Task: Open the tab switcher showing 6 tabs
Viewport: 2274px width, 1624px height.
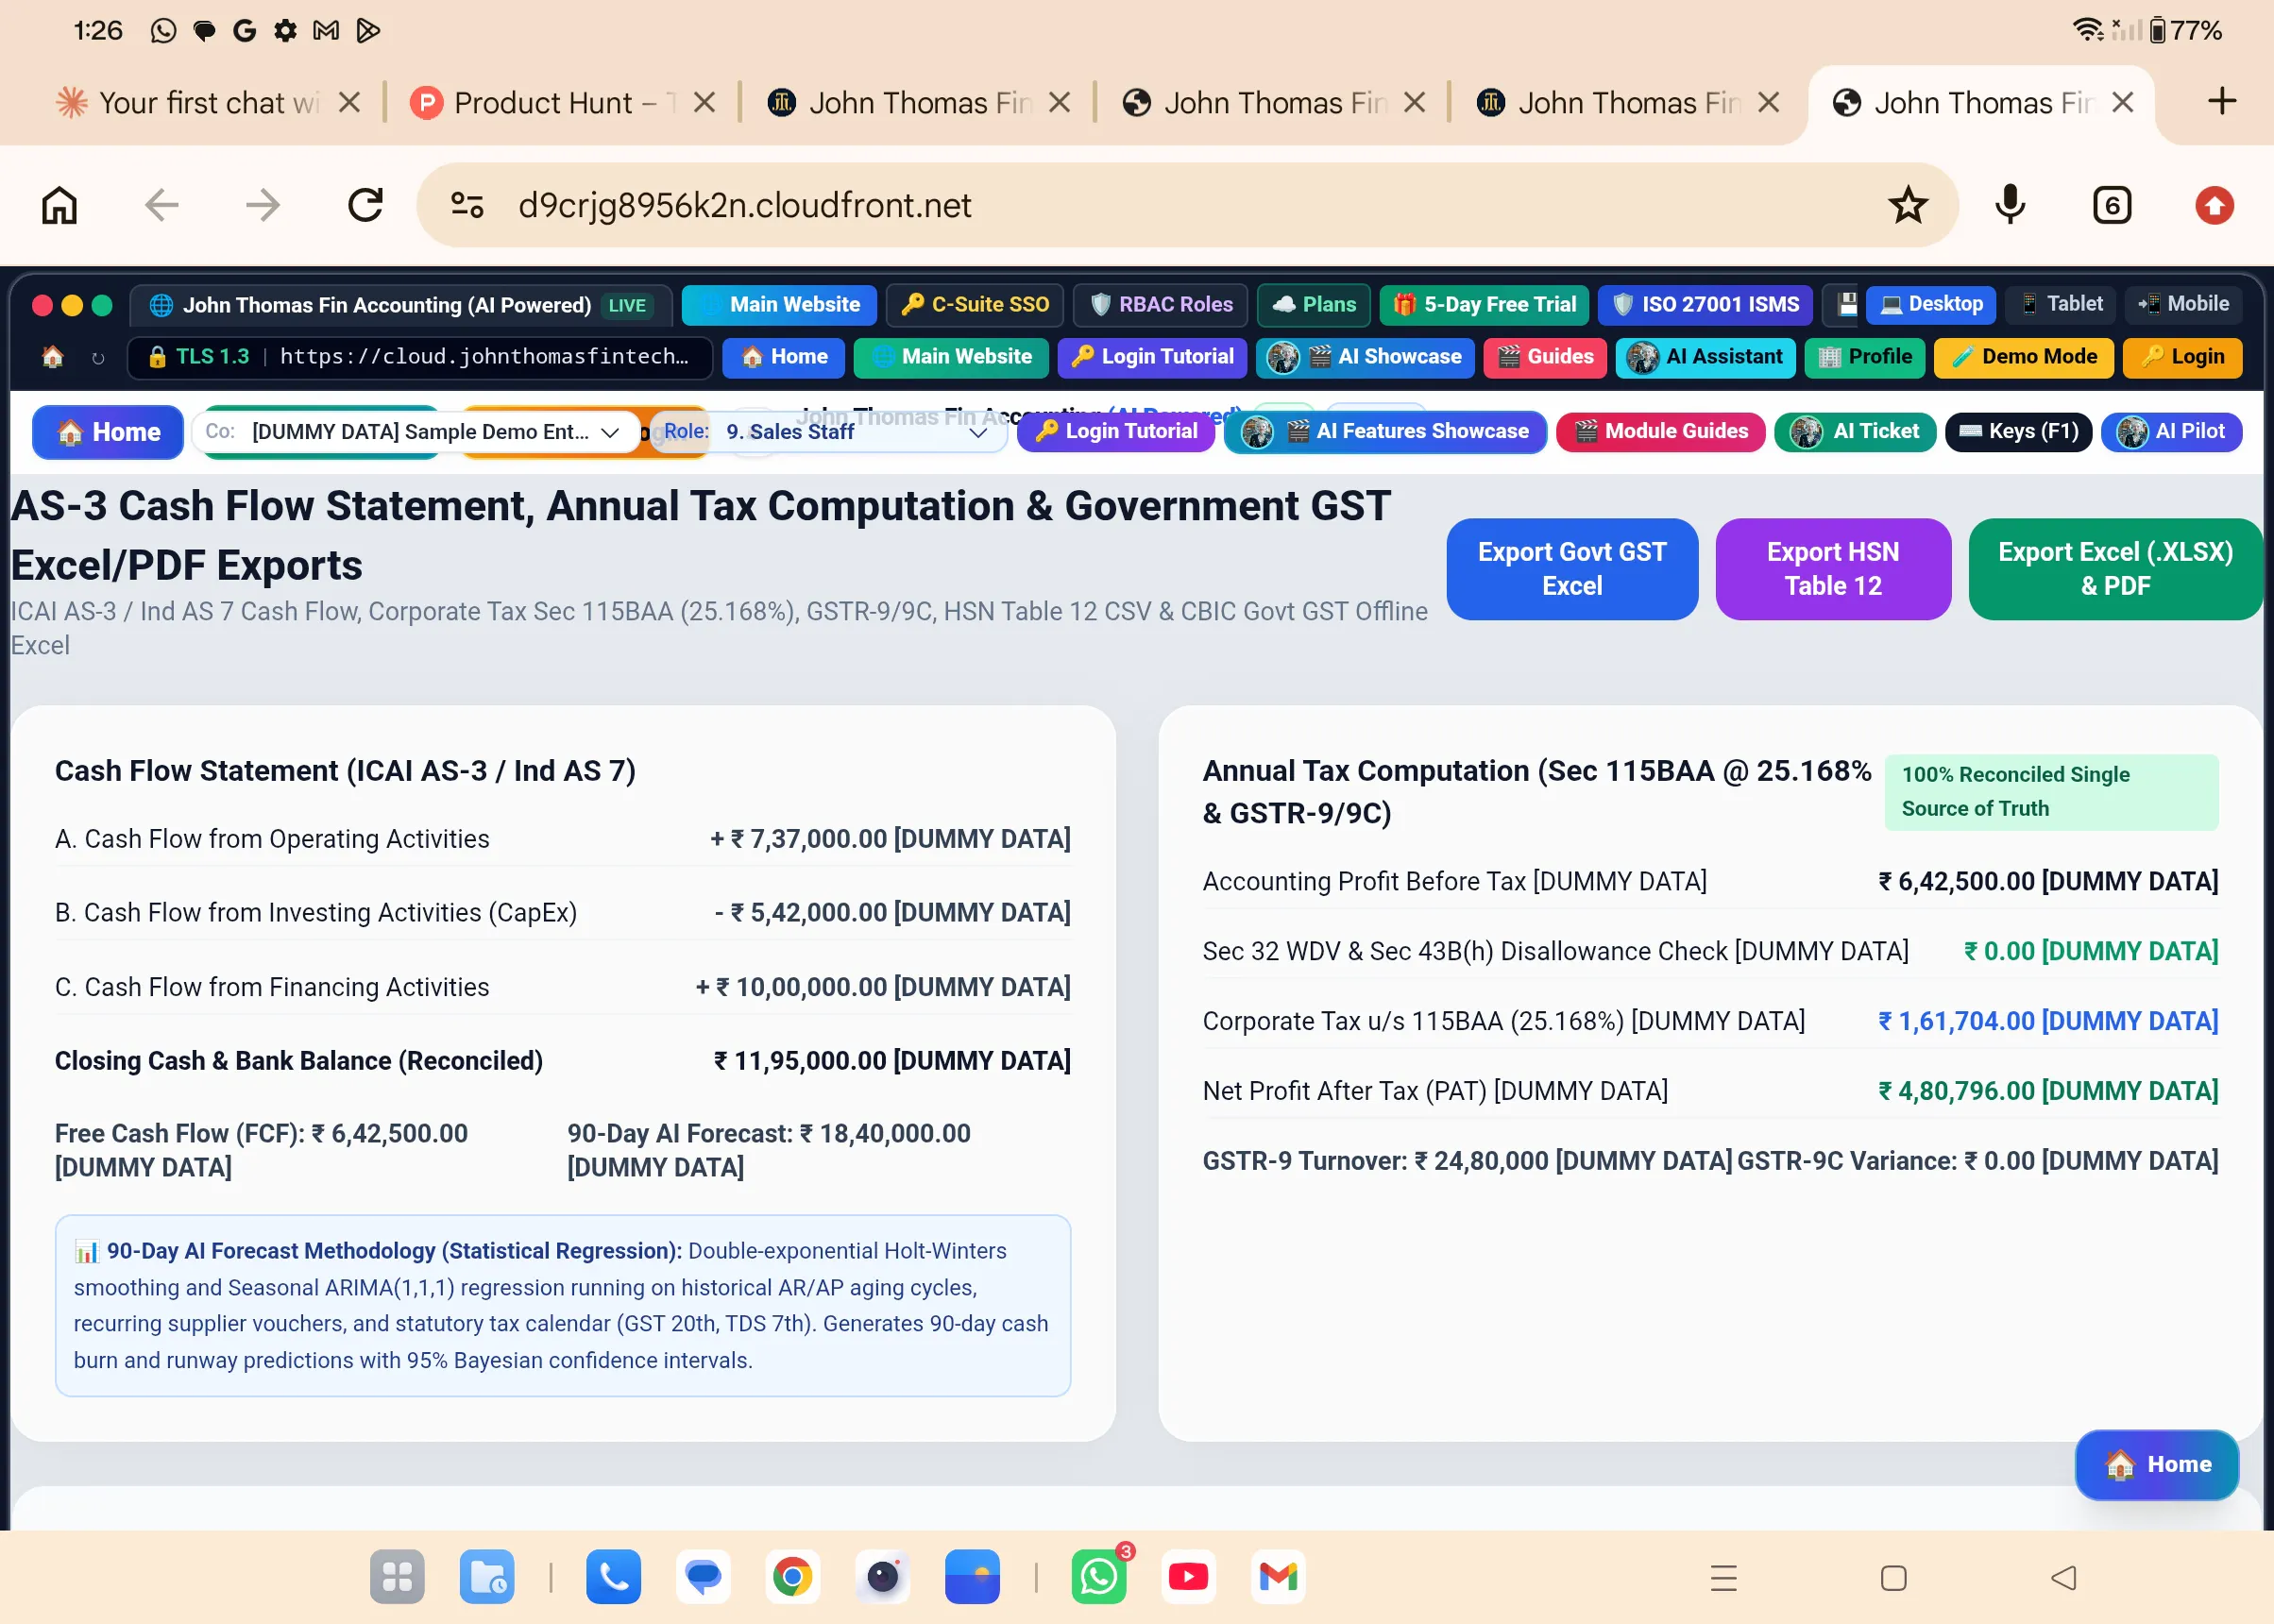Action: click(2112, 206)
